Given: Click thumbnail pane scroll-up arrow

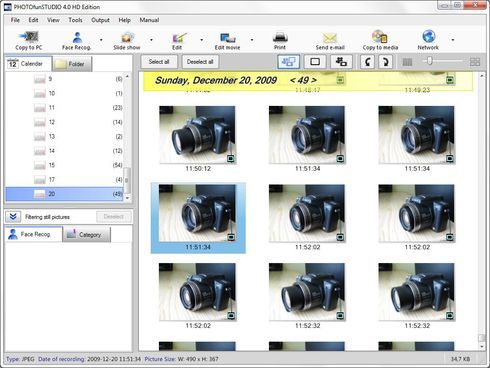Looking at the screenshot, I should [482, 76].
